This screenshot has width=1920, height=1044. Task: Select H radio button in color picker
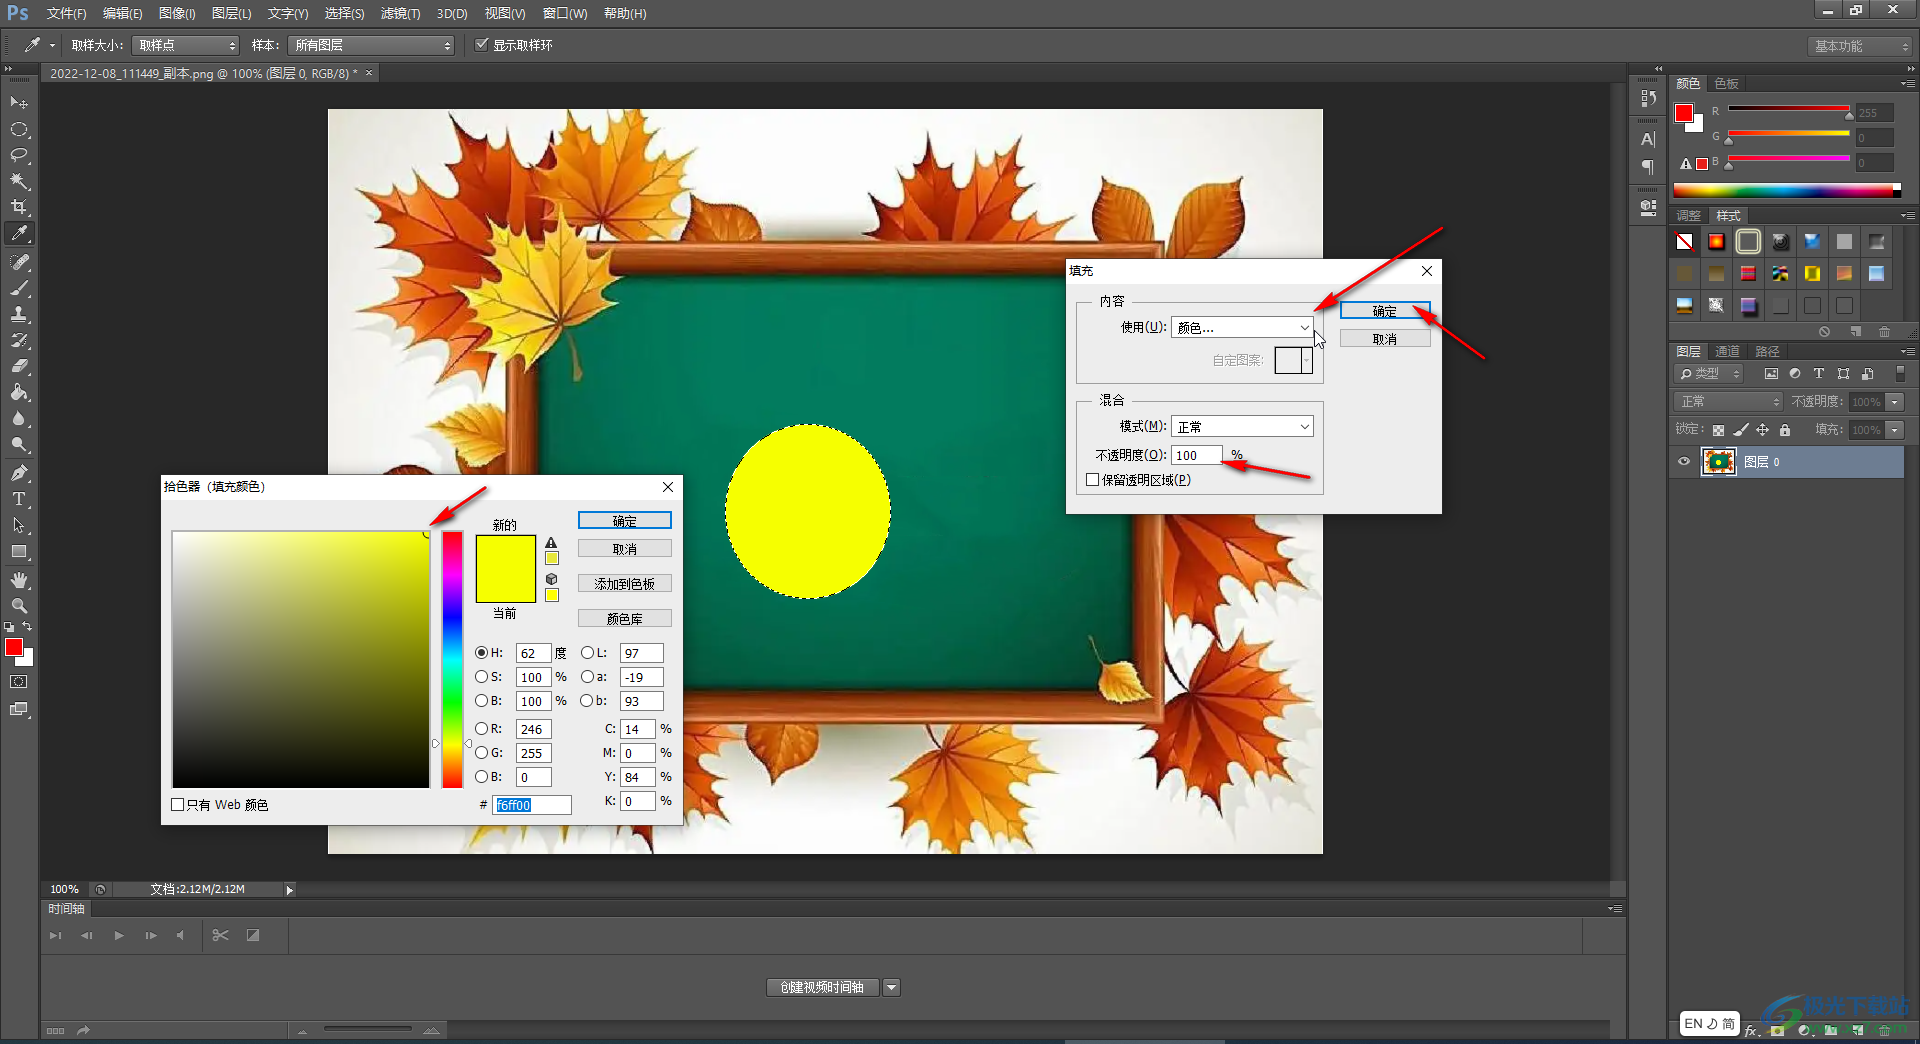point(481,652)
